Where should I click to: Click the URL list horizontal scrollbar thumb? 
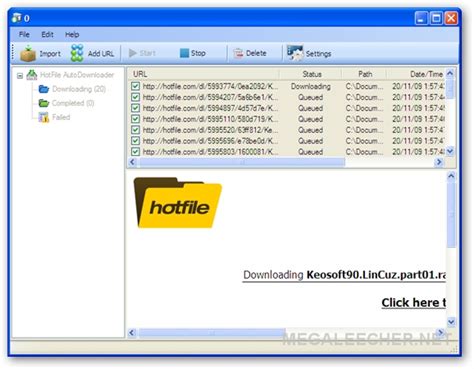click(242, 162)
